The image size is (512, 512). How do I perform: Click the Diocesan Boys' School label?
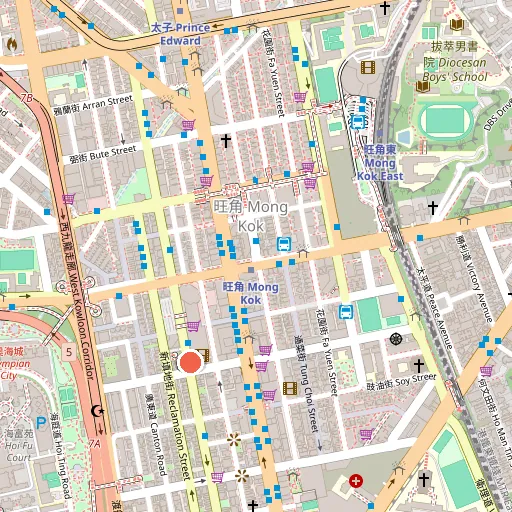(455, 62)
